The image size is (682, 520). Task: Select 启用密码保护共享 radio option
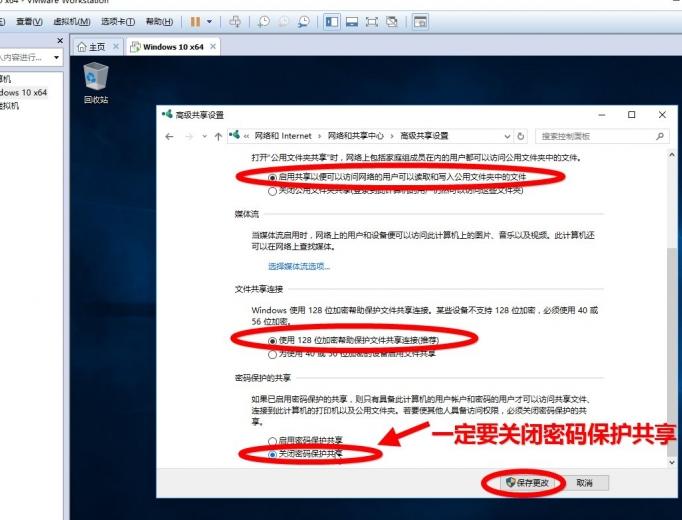tap(272, 441)
